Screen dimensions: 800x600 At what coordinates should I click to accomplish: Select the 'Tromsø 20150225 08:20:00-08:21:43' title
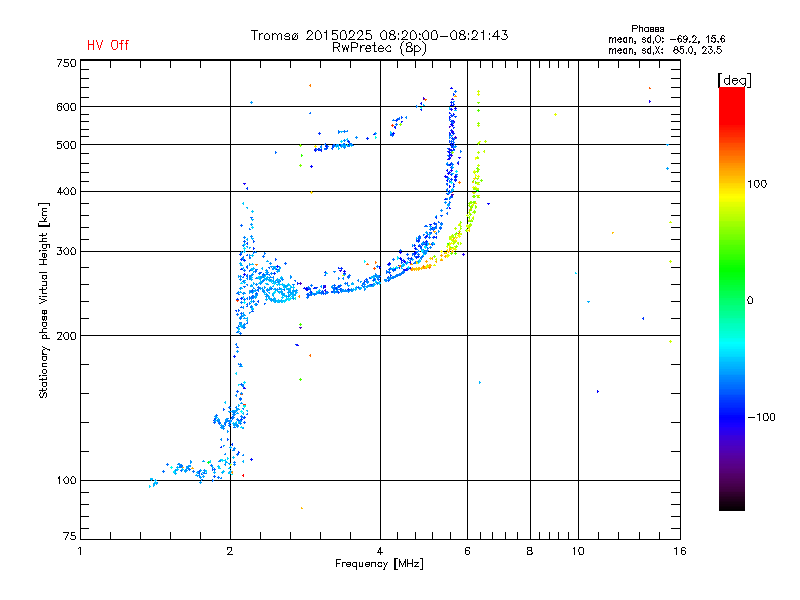pos(379,35)
